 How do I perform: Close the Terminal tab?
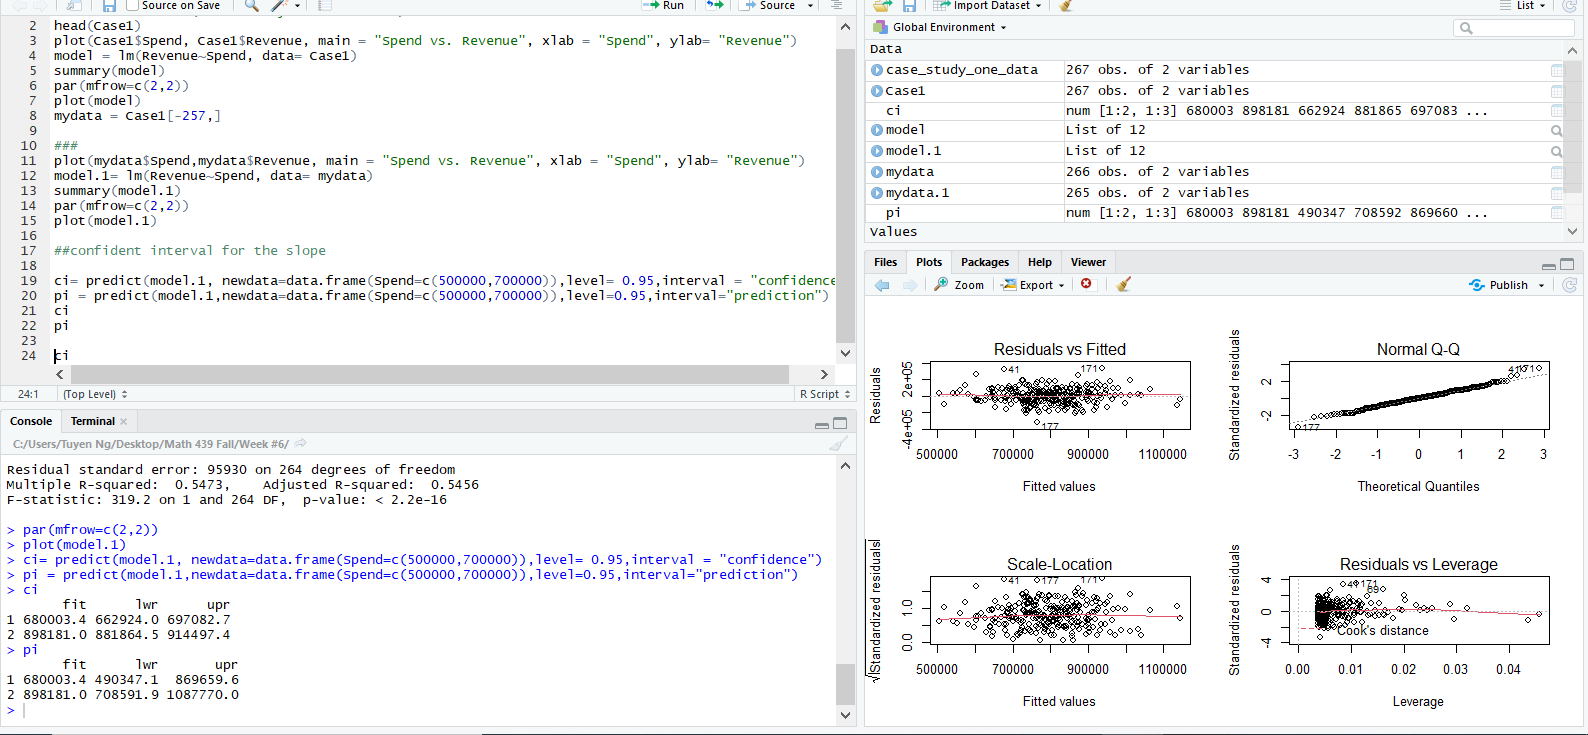(x=124, y=422)
